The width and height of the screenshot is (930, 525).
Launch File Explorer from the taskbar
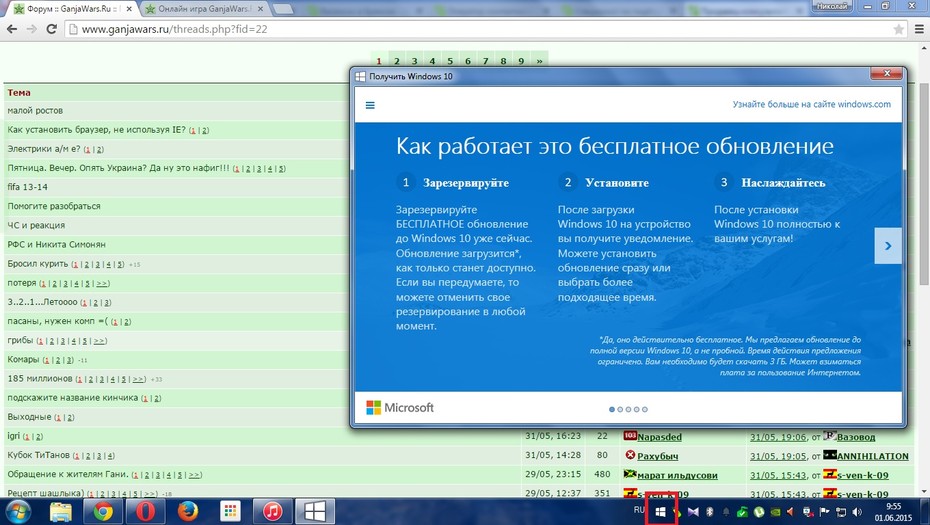coord(60,511)
